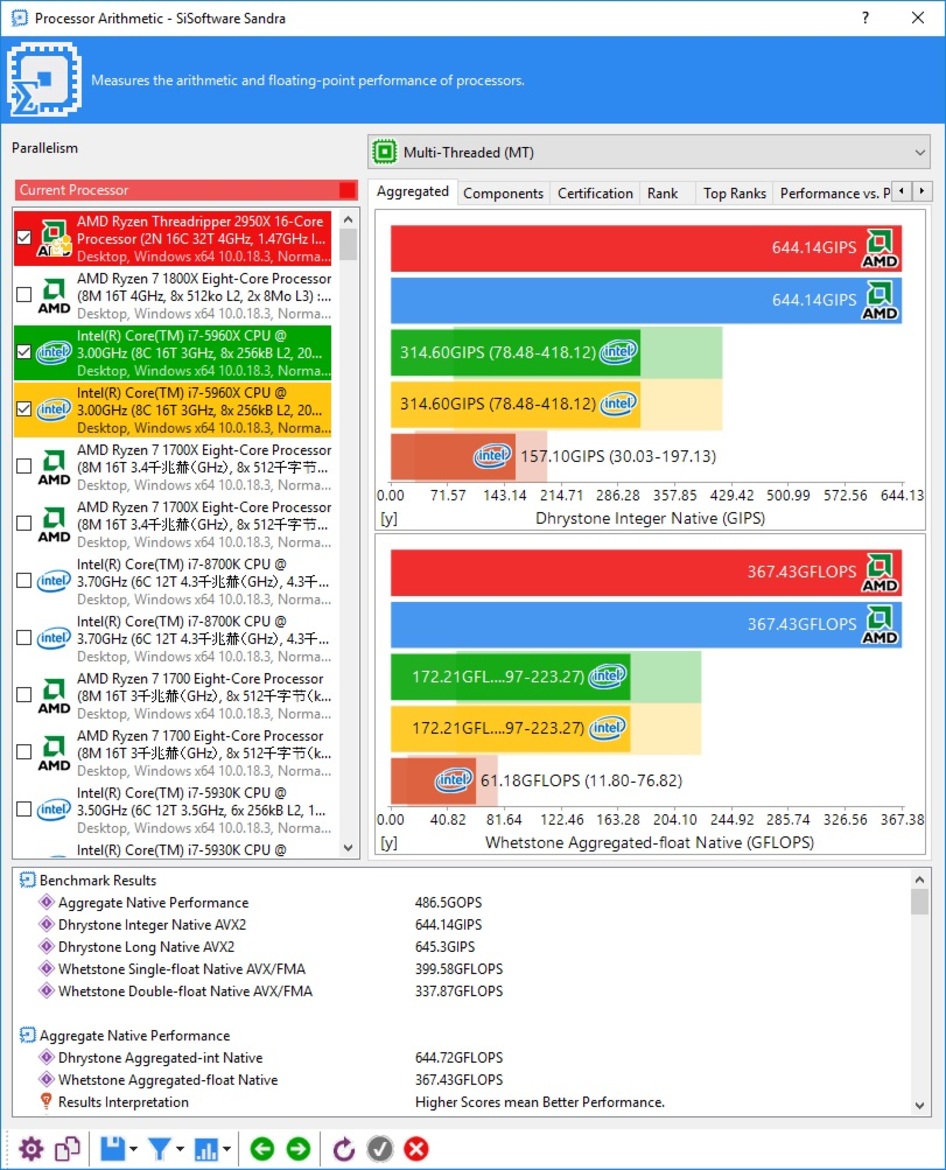Click the Results Interpretation lightbulb icon
The height and width of the screenshot is (1170, 946).
pos(46,1101)
